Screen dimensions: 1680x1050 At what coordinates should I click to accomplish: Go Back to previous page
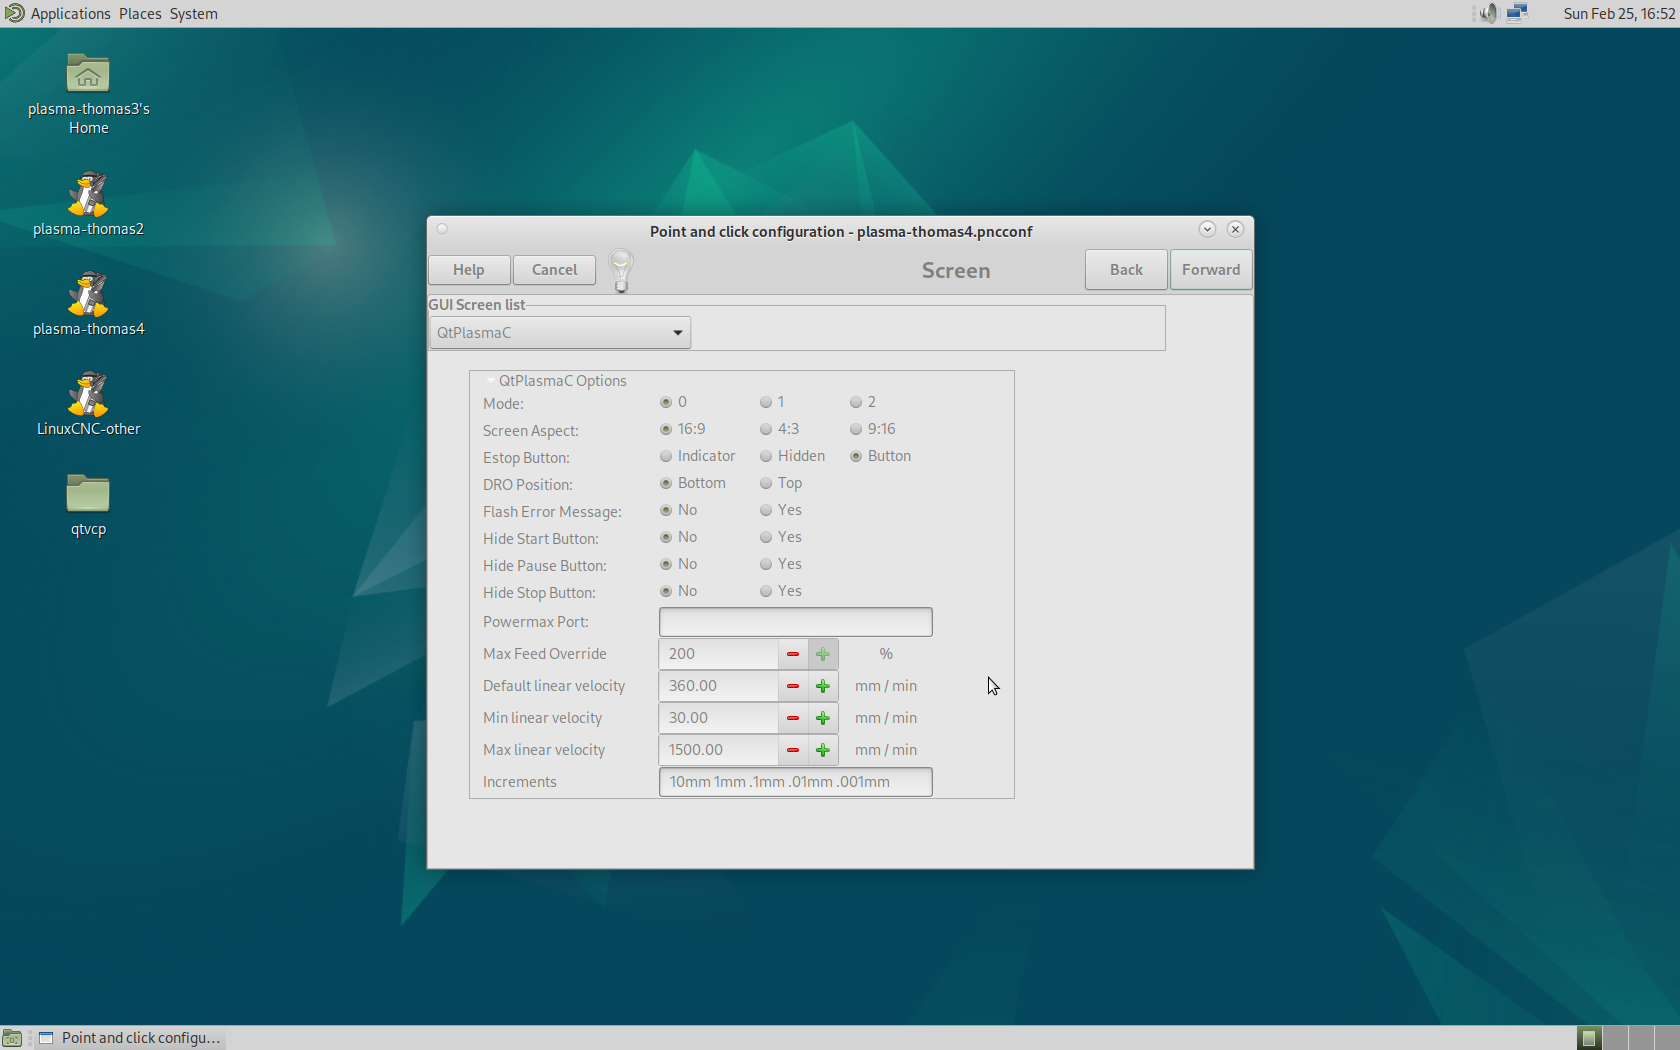point(1126,270)
